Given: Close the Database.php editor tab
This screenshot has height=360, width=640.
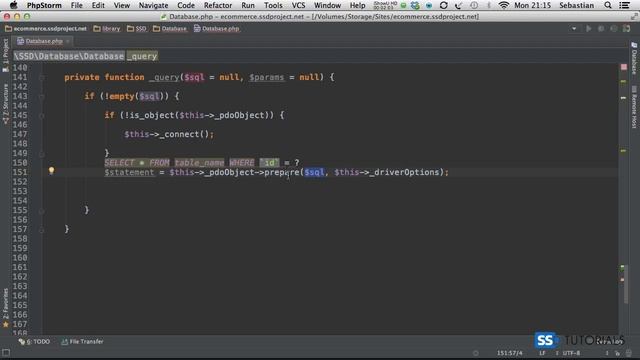Looking at the screenshot, I should (x=68, y=41).
